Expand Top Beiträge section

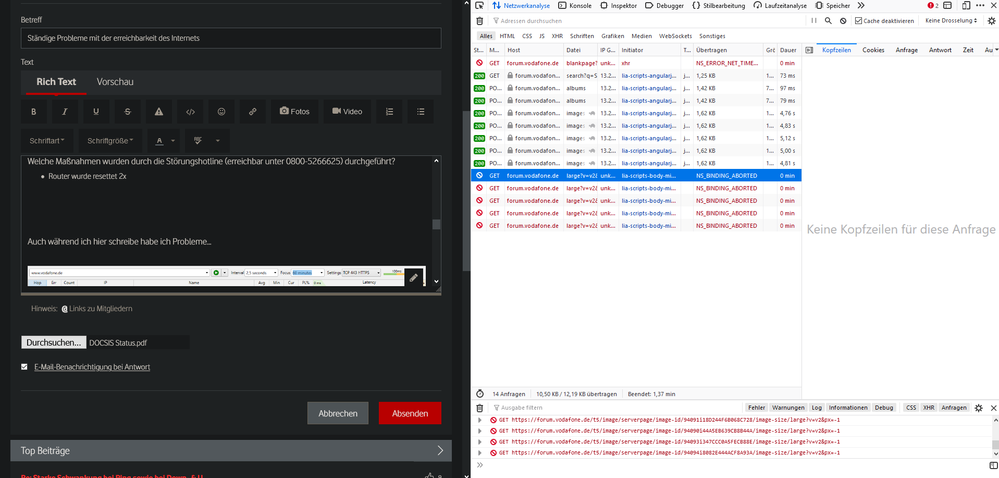(x=440, y=451)
